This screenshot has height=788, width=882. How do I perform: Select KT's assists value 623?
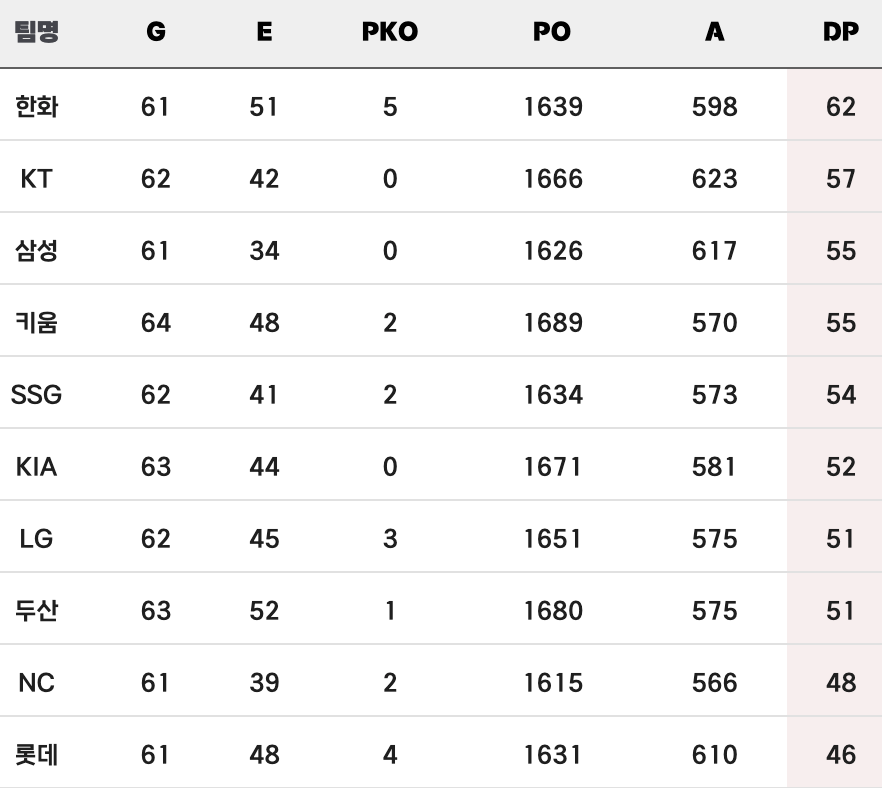click(x=714, y=179)
